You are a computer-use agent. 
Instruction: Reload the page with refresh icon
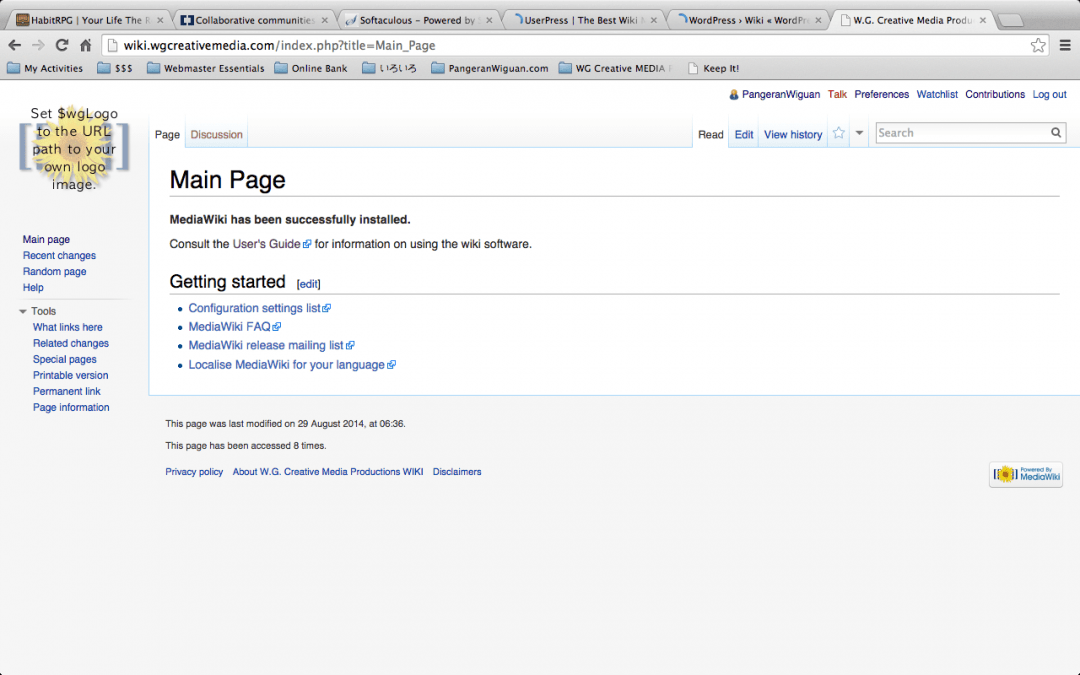point(62,45)
